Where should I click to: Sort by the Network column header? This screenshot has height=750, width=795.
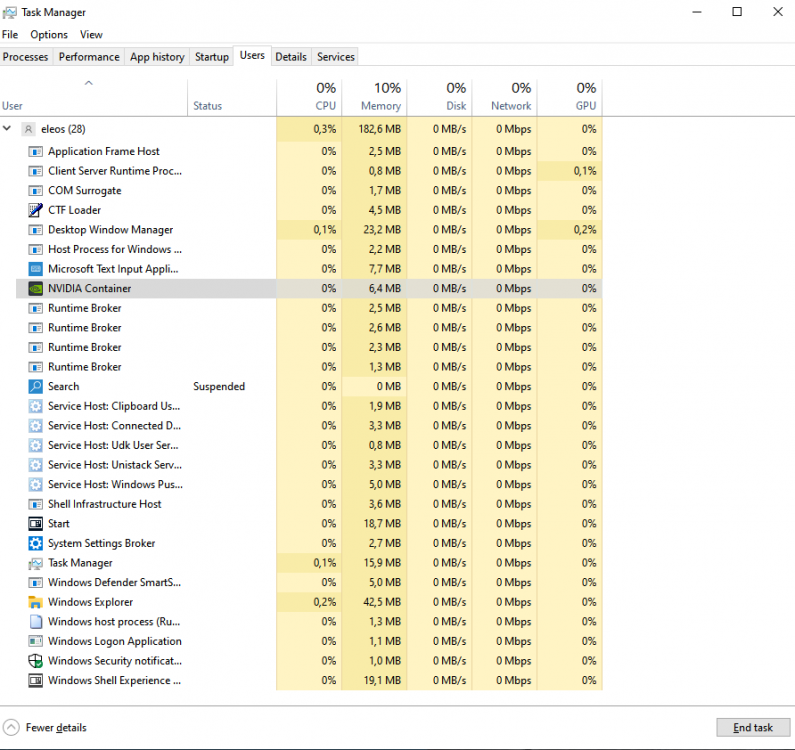tap(504, 97)
